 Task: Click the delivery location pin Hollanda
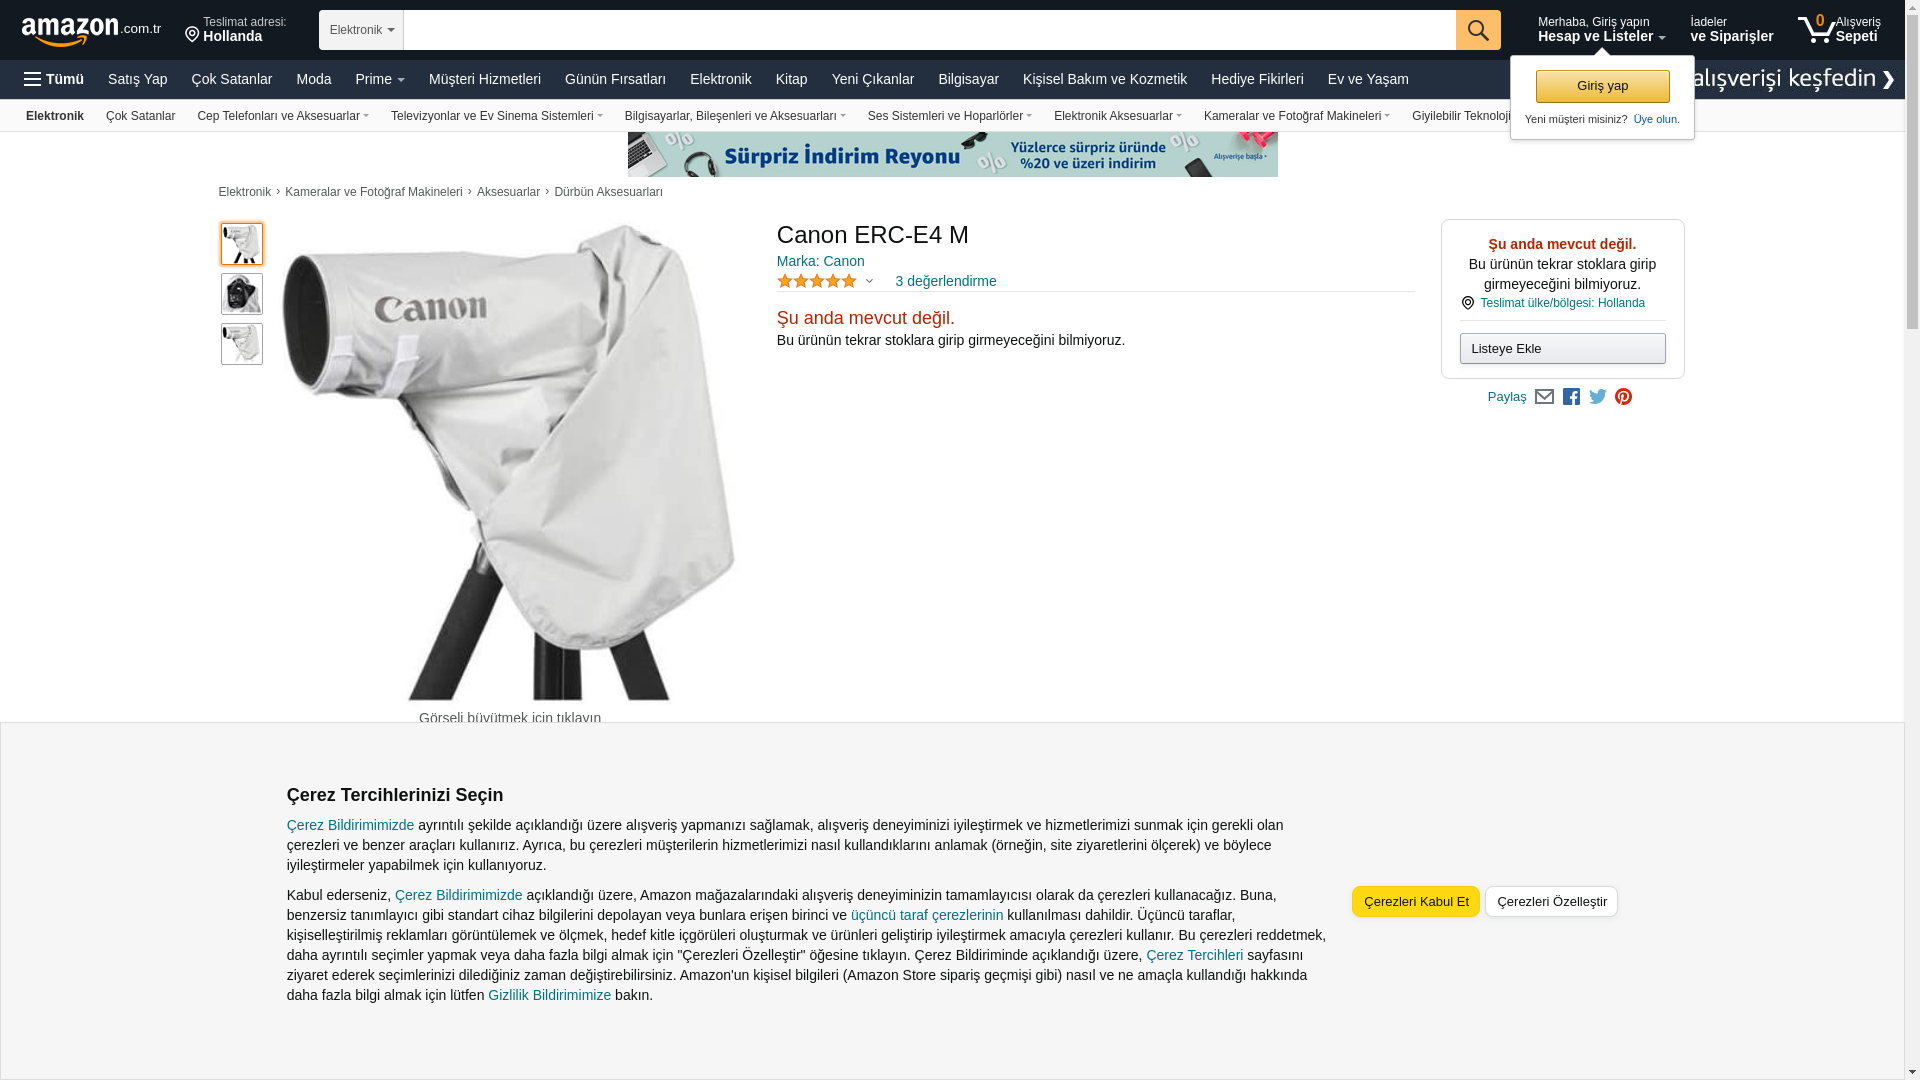[x=236, y=30]
